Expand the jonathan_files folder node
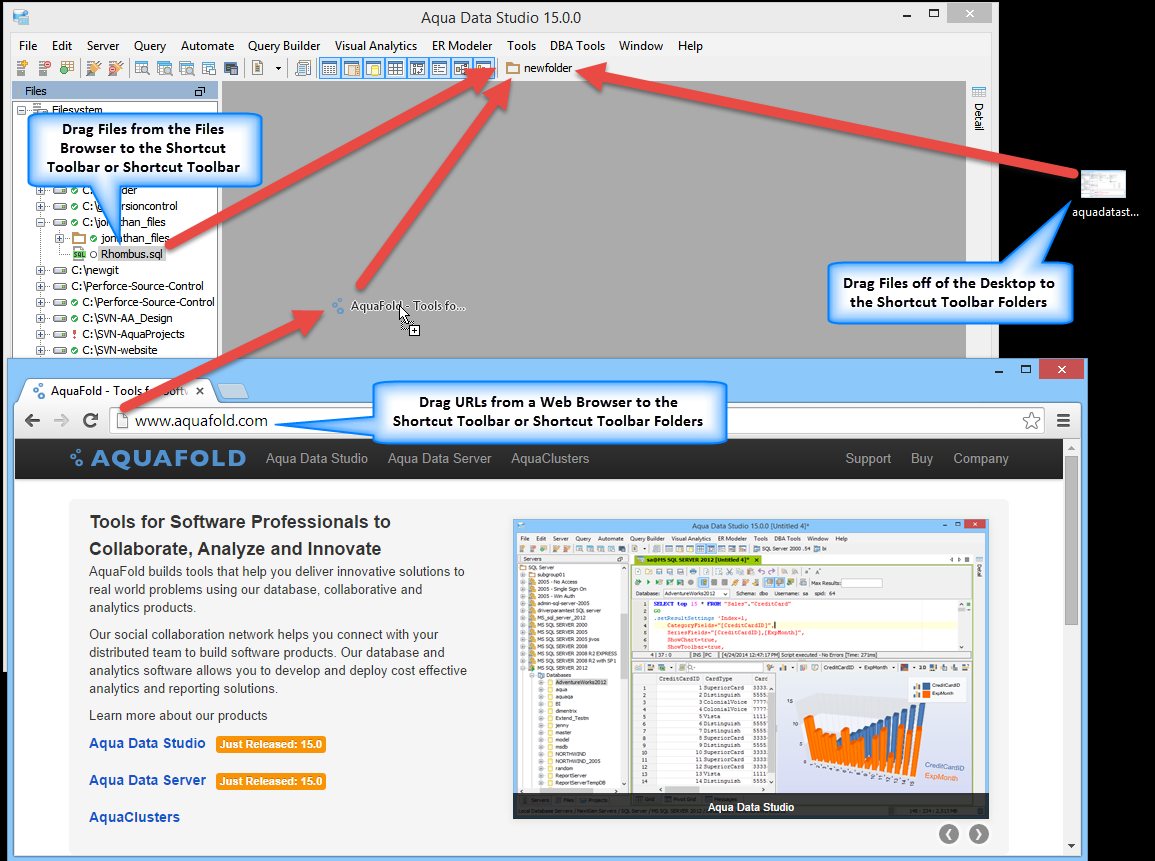 (x=60, y=238)
